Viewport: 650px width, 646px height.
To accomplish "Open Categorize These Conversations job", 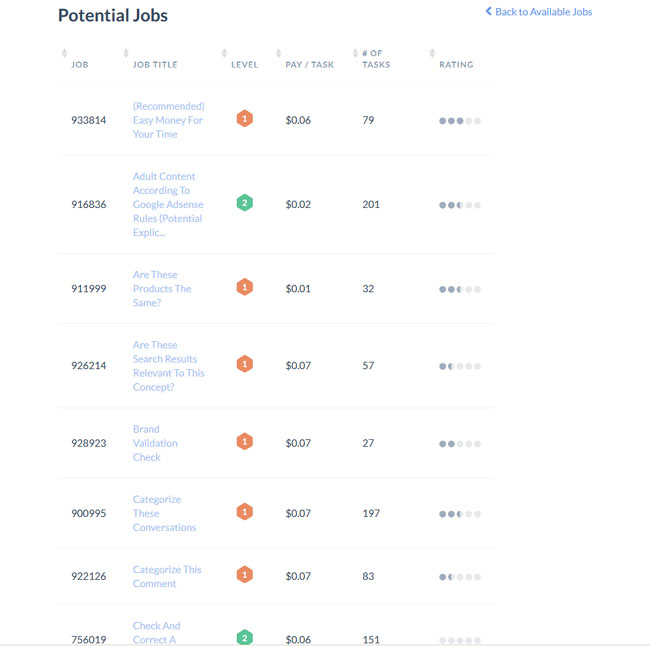I will 165,513.
